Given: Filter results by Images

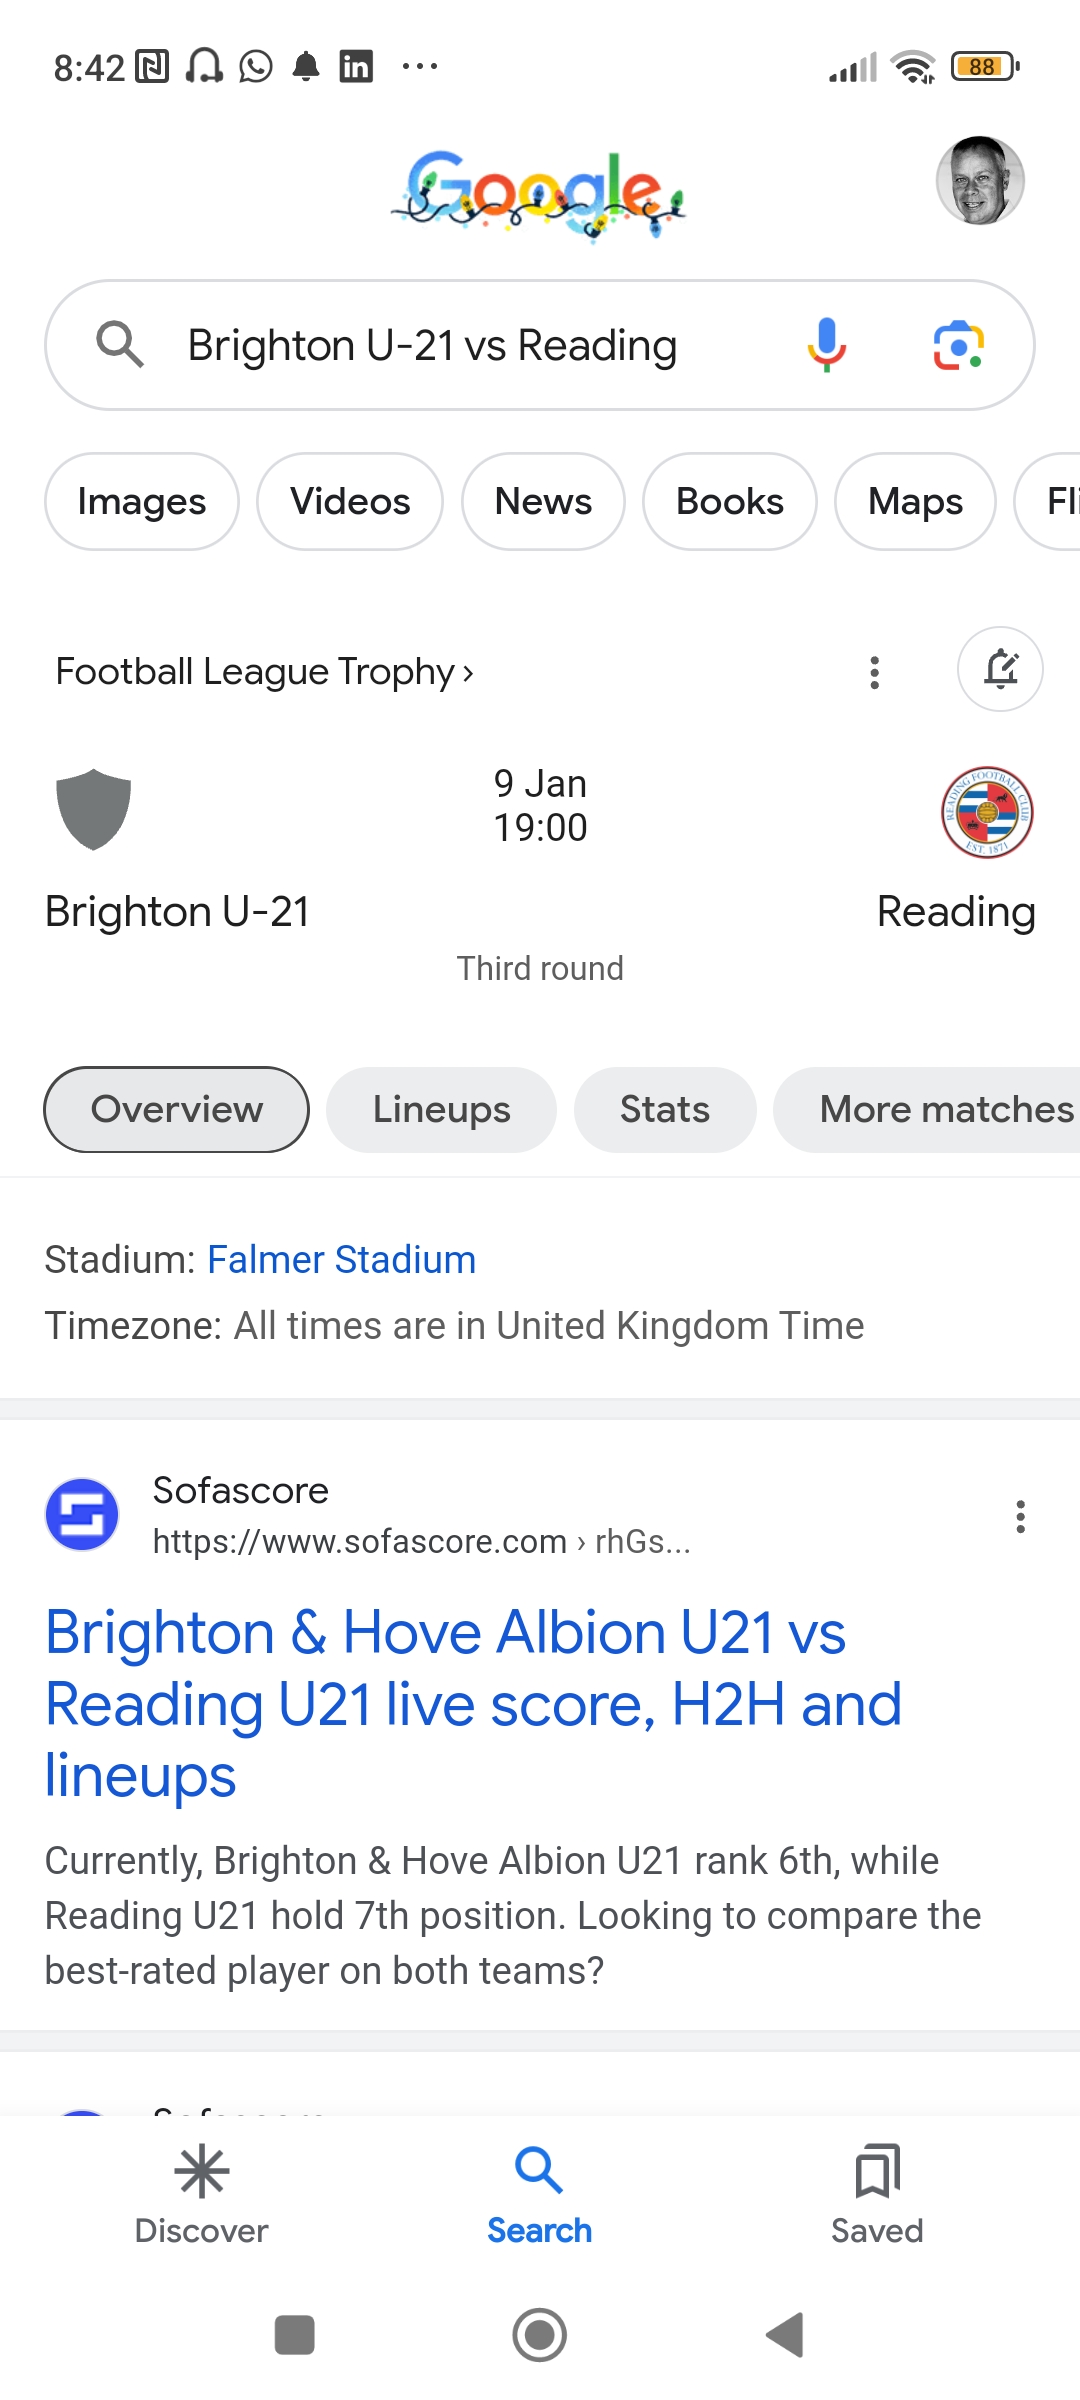Looking at the screenshot, I should [x=142, y=501].
